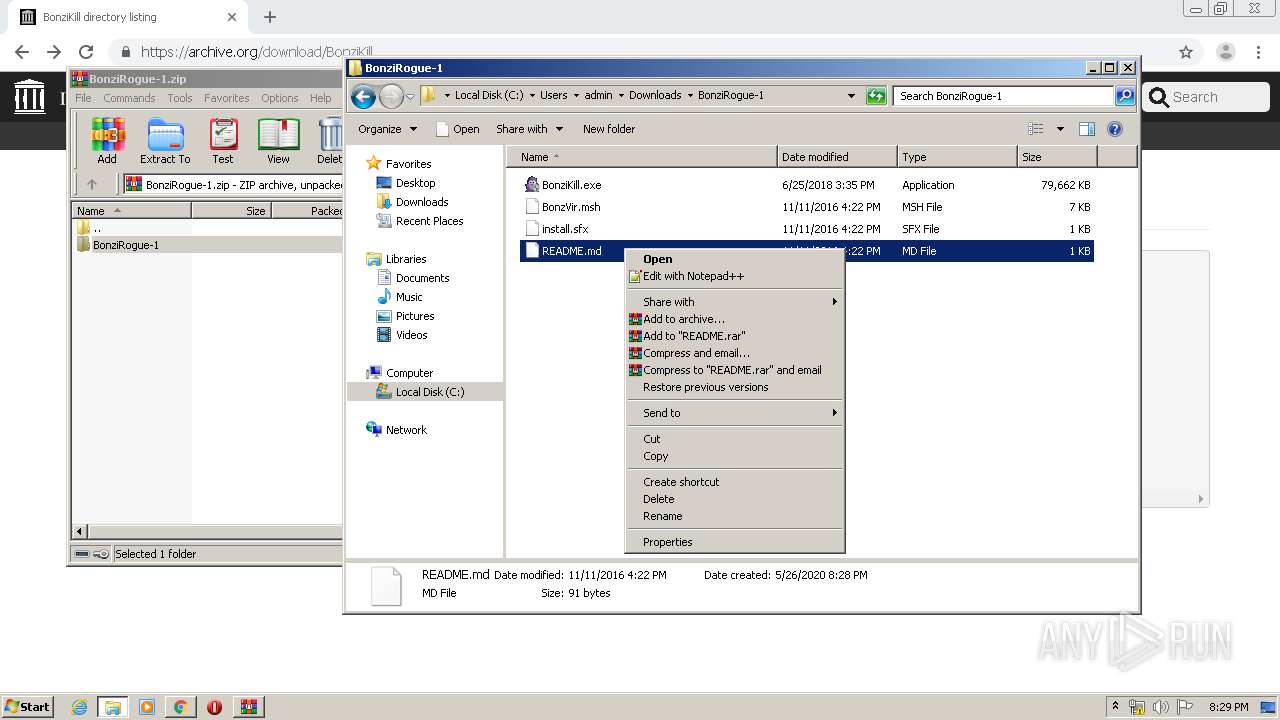Click Explorer Forward navigation button
Screen dimensions: 1280x720
pos(391,96)
